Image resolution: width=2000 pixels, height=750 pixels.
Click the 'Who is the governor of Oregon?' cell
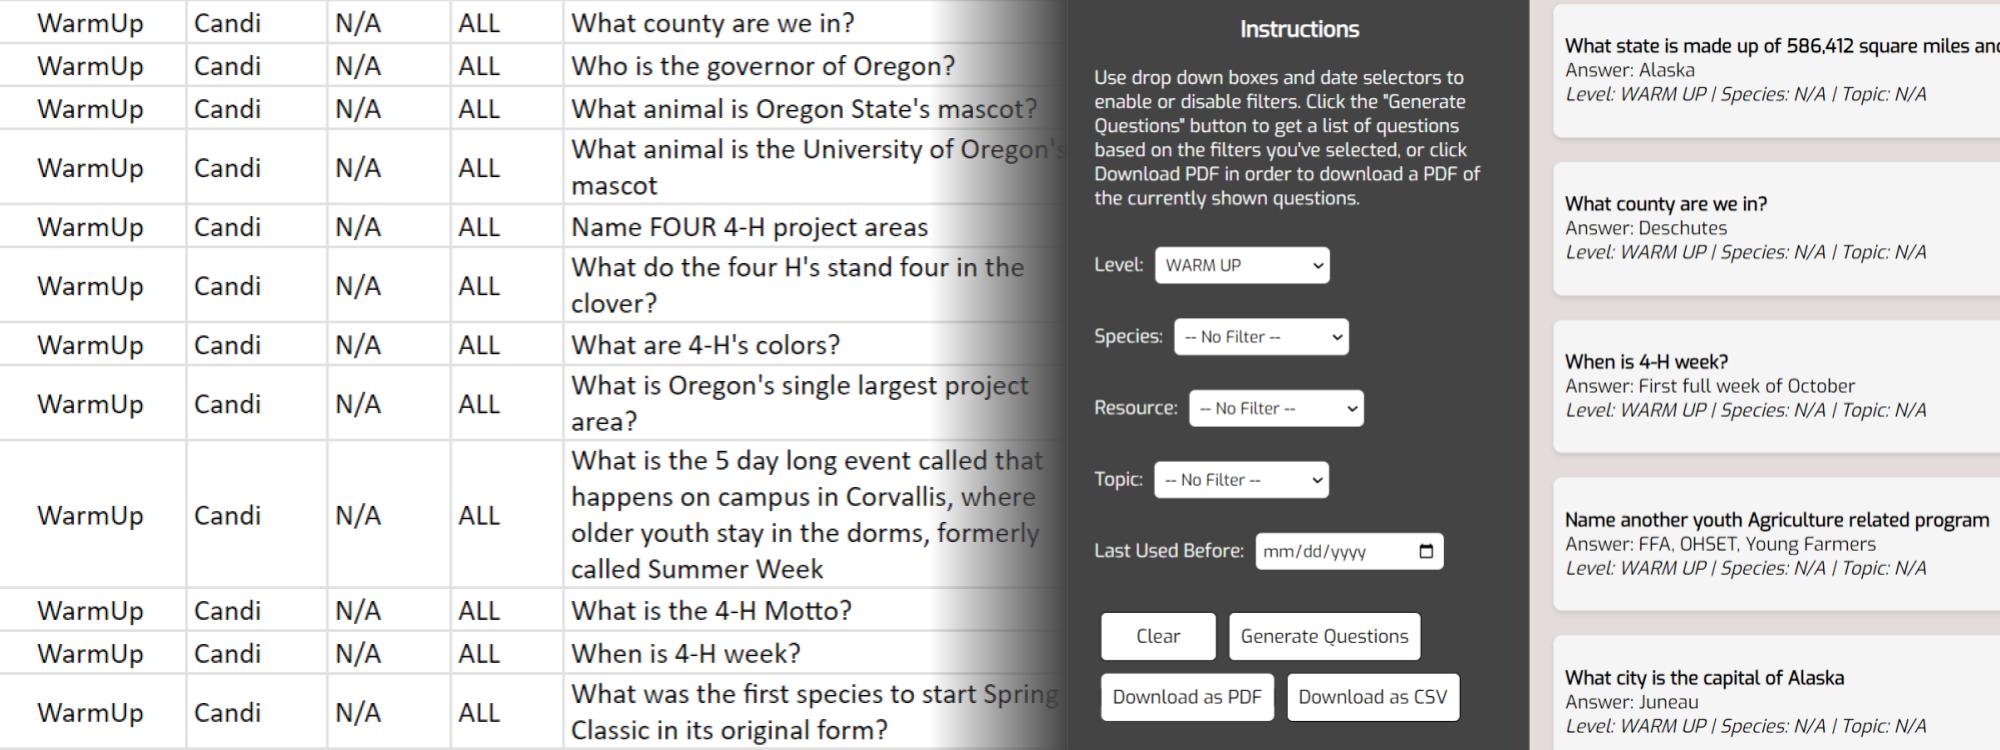pos(763,66)
